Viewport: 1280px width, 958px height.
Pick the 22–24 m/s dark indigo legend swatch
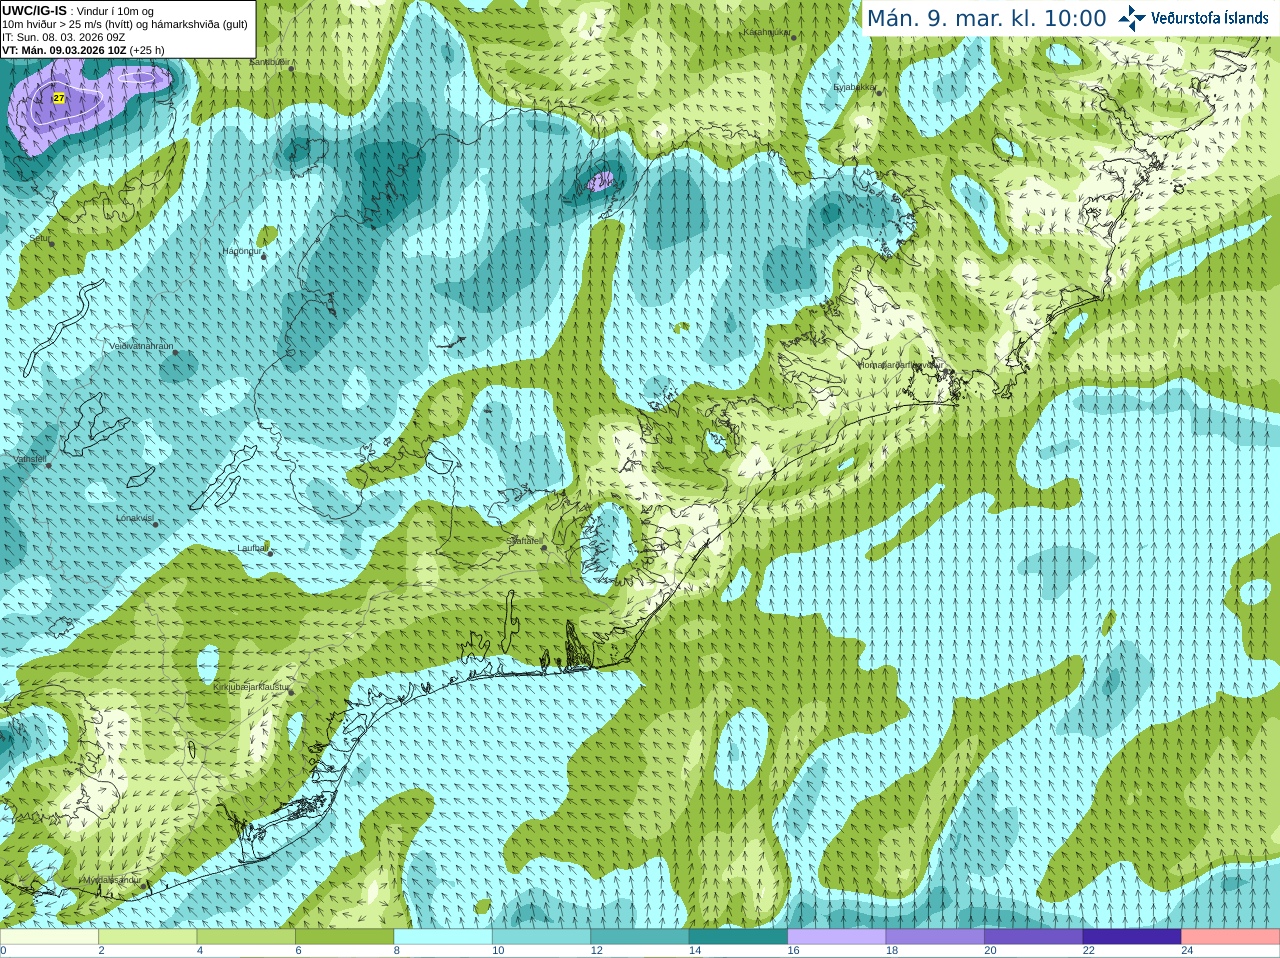[x=1132, y=937]
